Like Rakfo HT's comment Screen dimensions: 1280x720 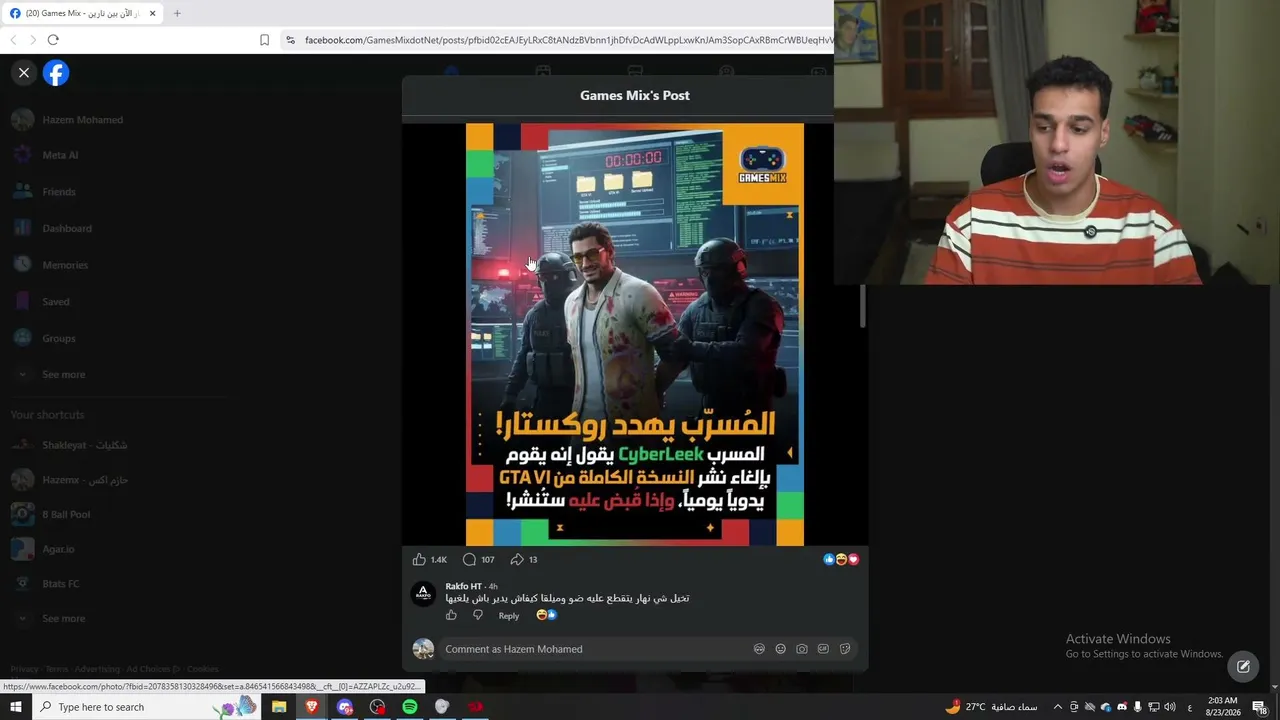pos(451,615)
